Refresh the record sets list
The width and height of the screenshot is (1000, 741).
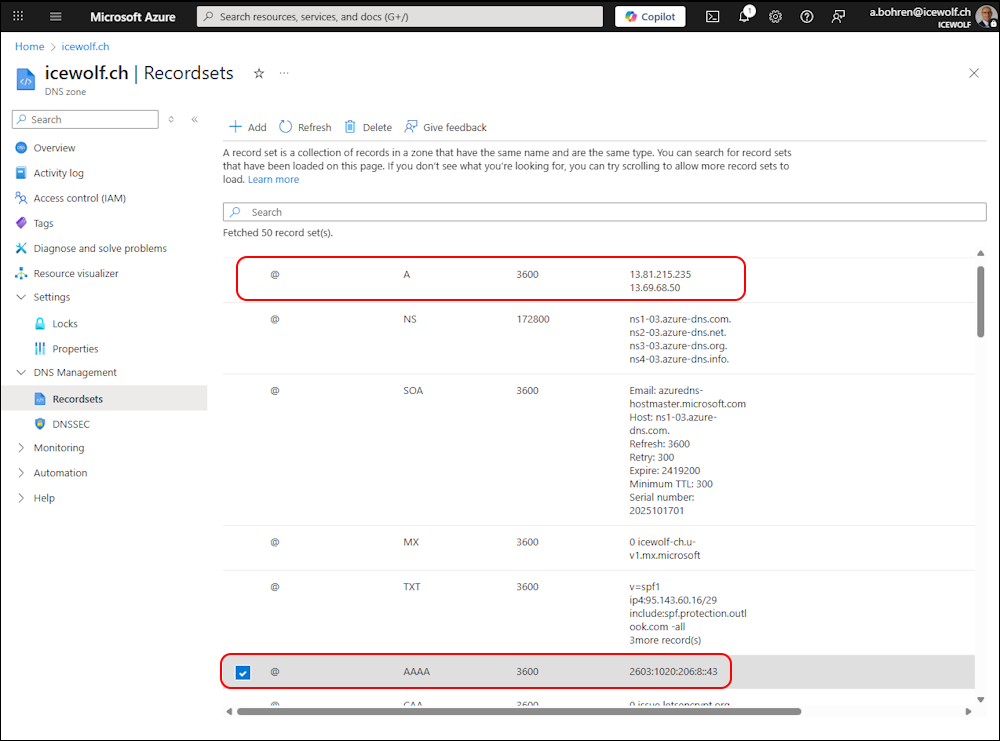305,127
